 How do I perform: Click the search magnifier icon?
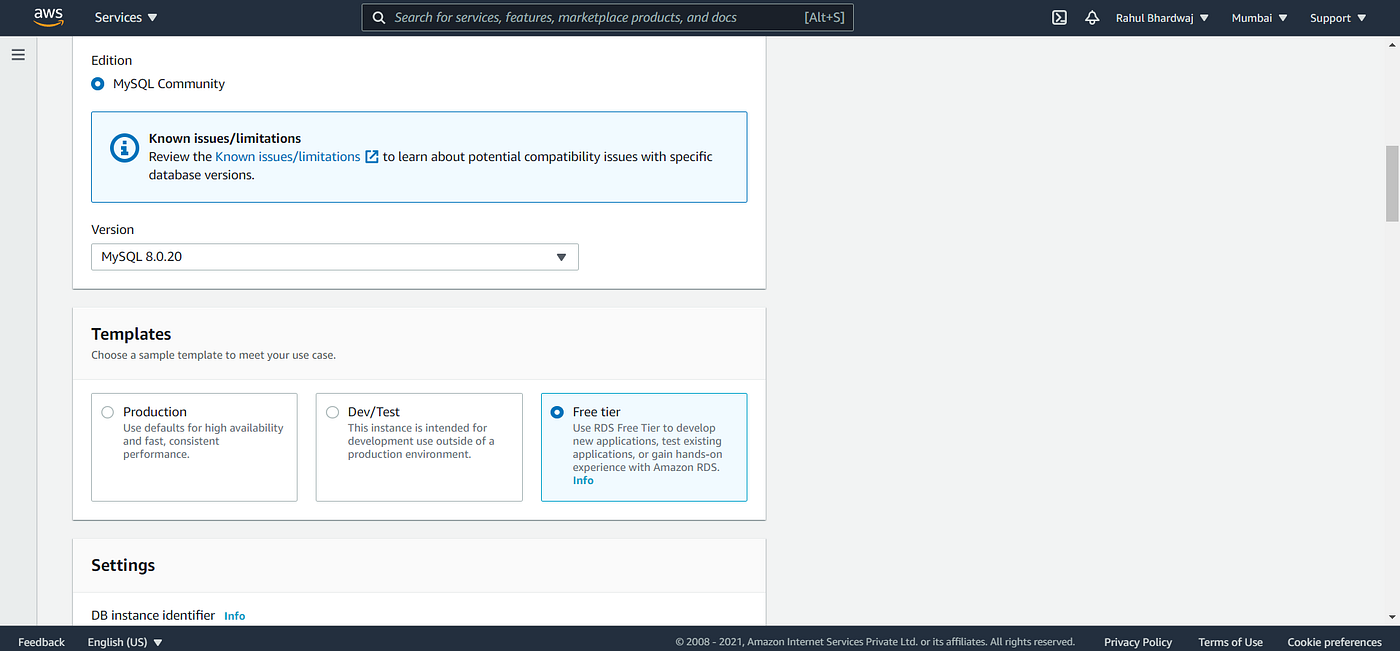(379, 17)
